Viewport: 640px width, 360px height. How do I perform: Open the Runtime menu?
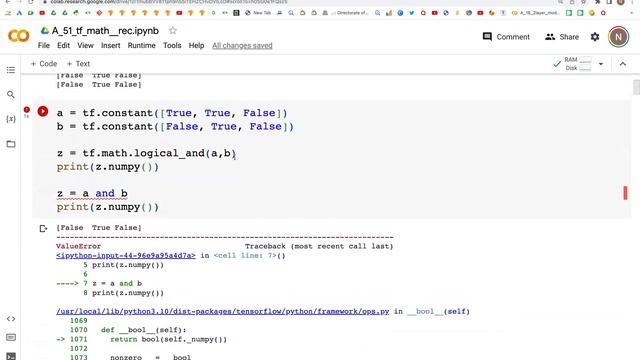142,45
